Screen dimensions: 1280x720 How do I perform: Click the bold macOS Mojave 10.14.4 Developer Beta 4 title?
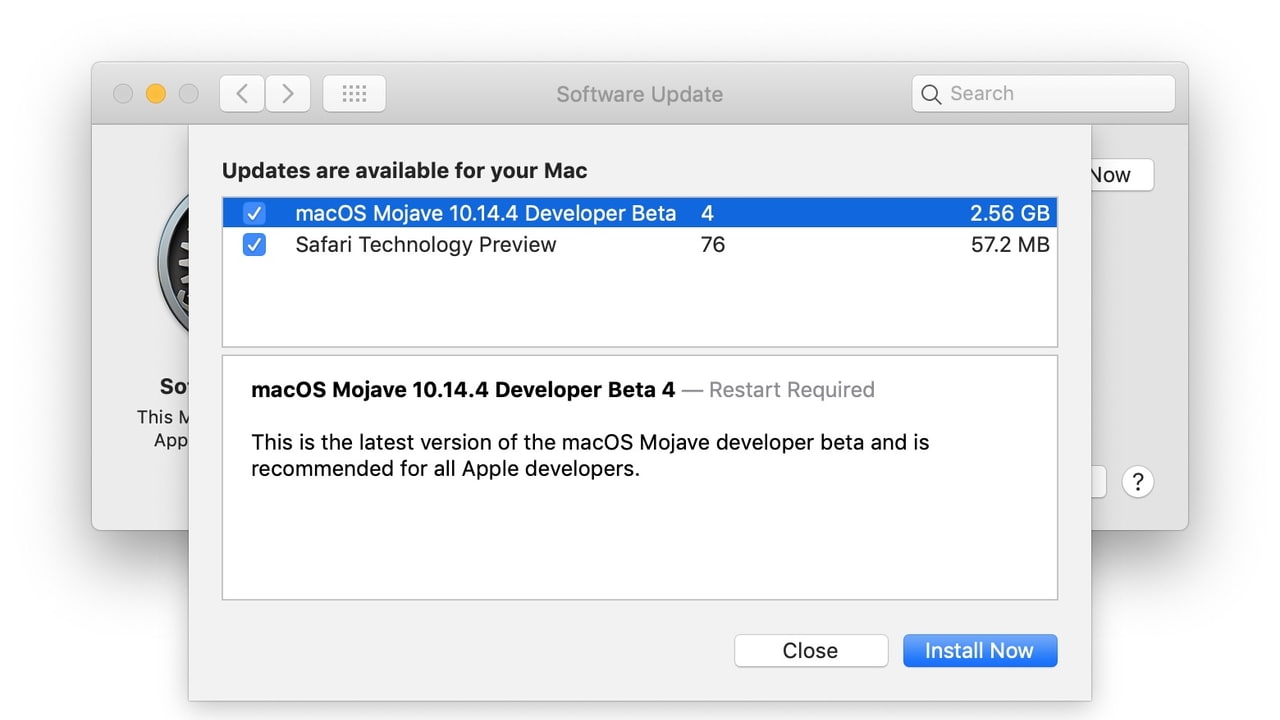point(463,390)
